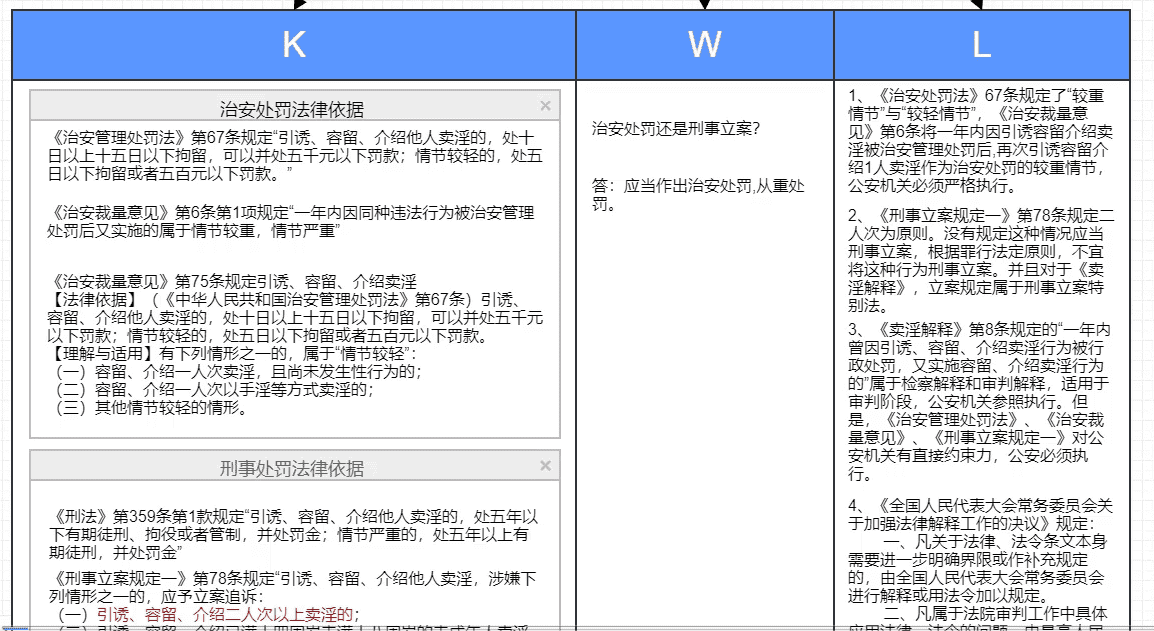Viewport: 1154px width, 631px height.
Task: Click the 《治安管理处罚法》第67条规定 paragraph
Action: [x=296, y=156]
